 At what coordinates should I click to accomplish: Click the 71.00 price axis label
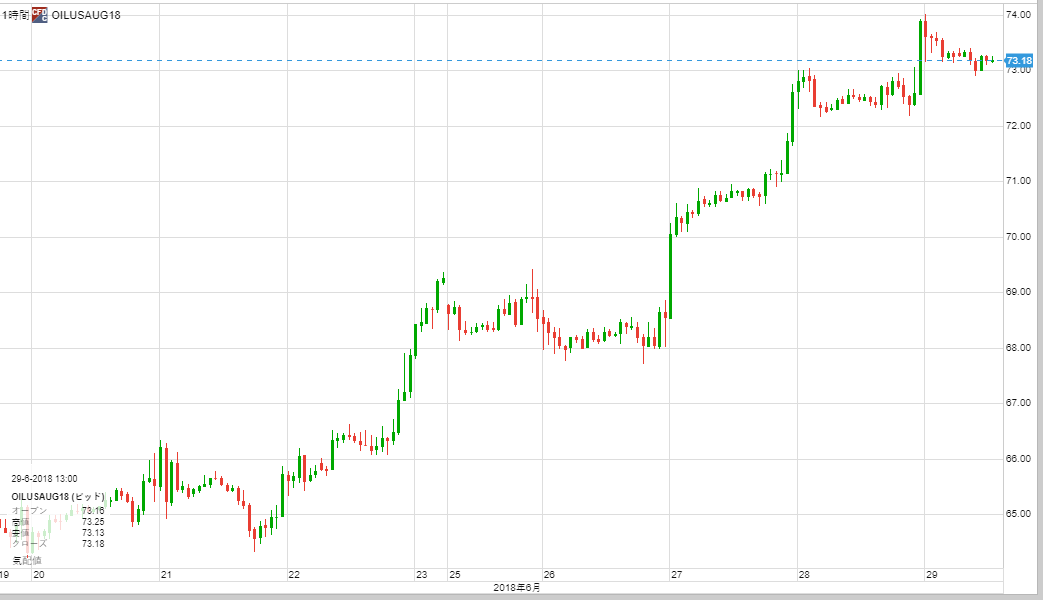[x=1018, y=181]
